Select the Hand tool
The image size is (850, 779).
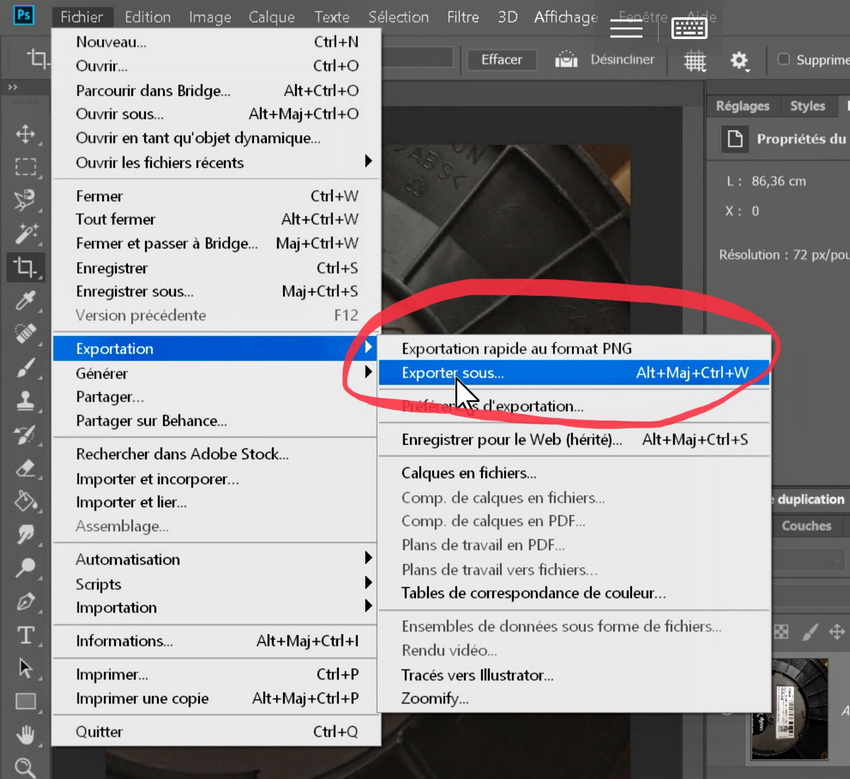tap(25, 735)
